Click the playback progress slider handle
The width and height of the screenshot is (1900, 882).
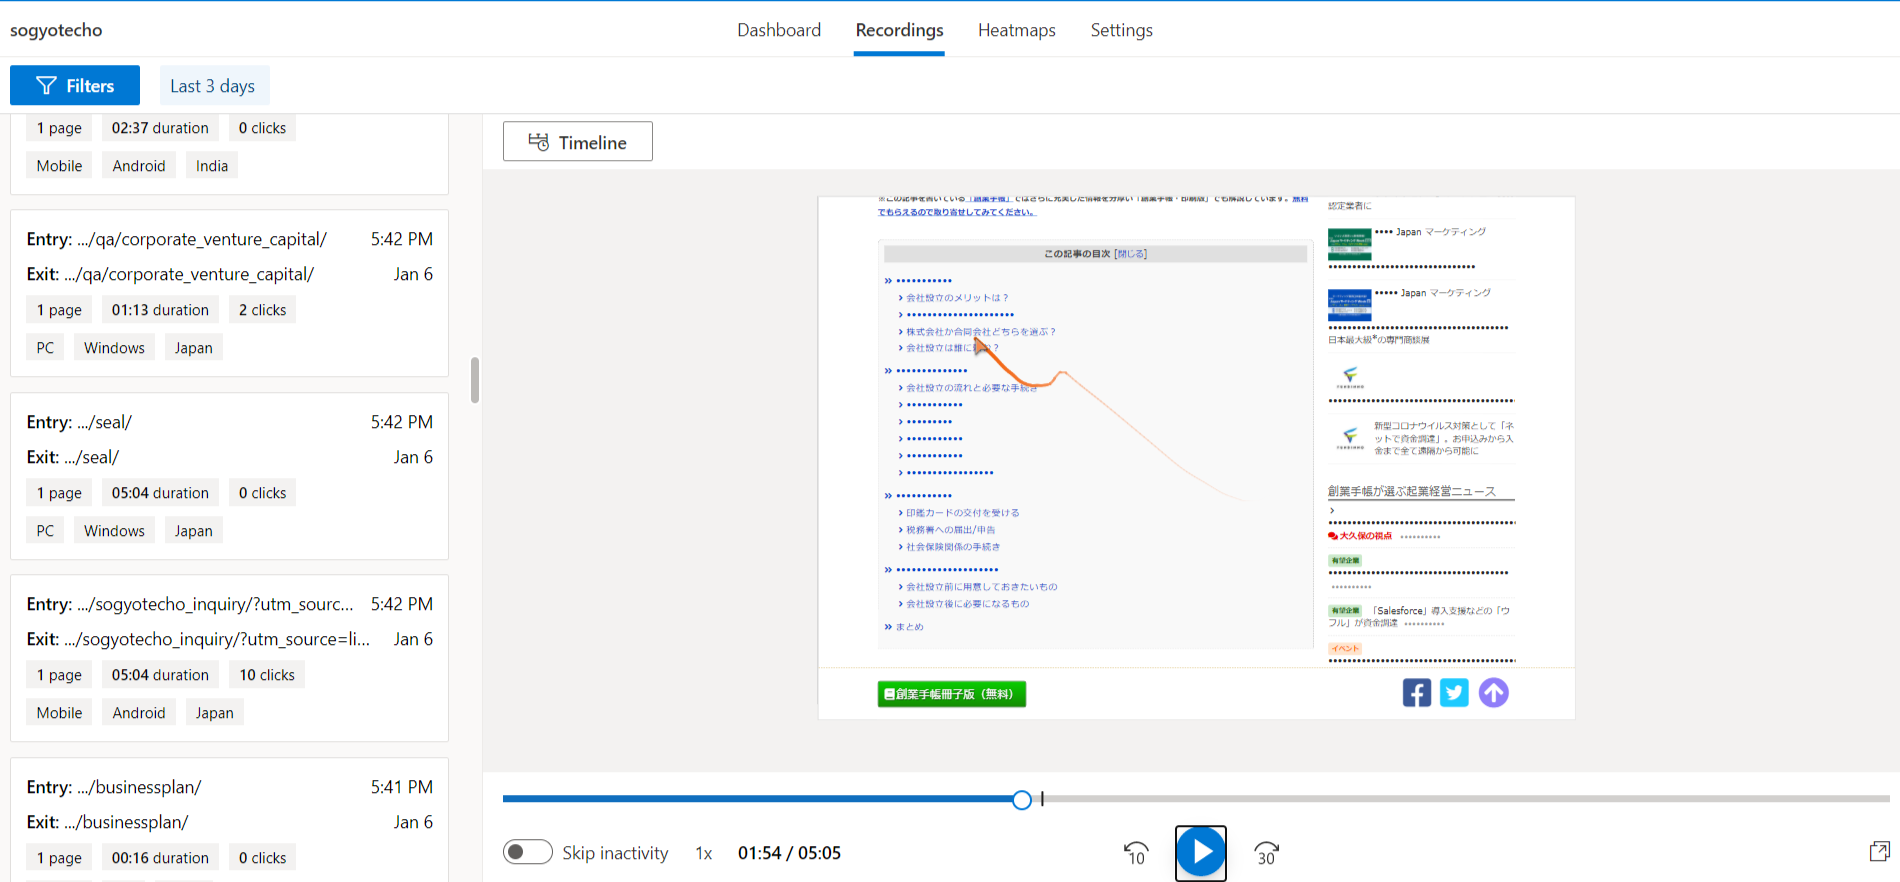(x=1021, y=799)
